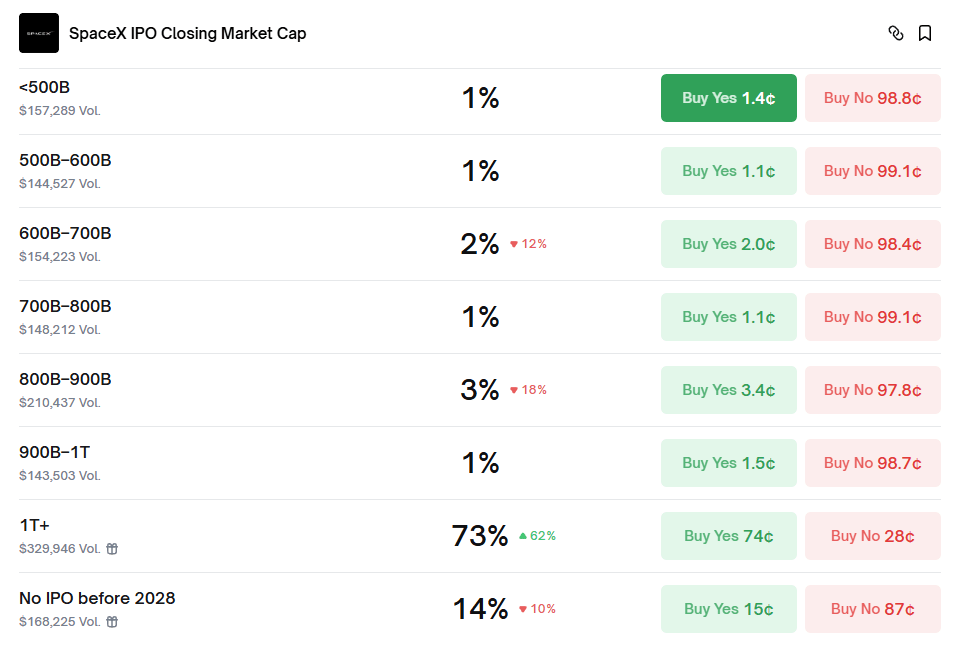Image resolution: width=953 pixels, height=650 pixels.
Task: Buy Yes on <500B at 1.4¢
Action: [728, 98]
